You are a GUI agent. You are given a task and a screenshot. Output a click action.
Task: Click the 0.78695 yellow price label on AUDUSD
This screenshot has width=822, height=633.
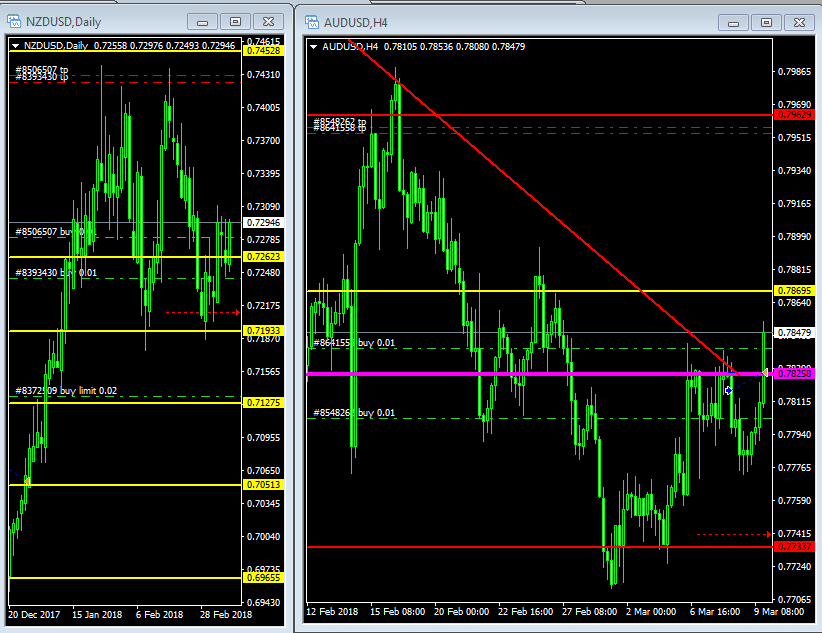pos(794,291)
